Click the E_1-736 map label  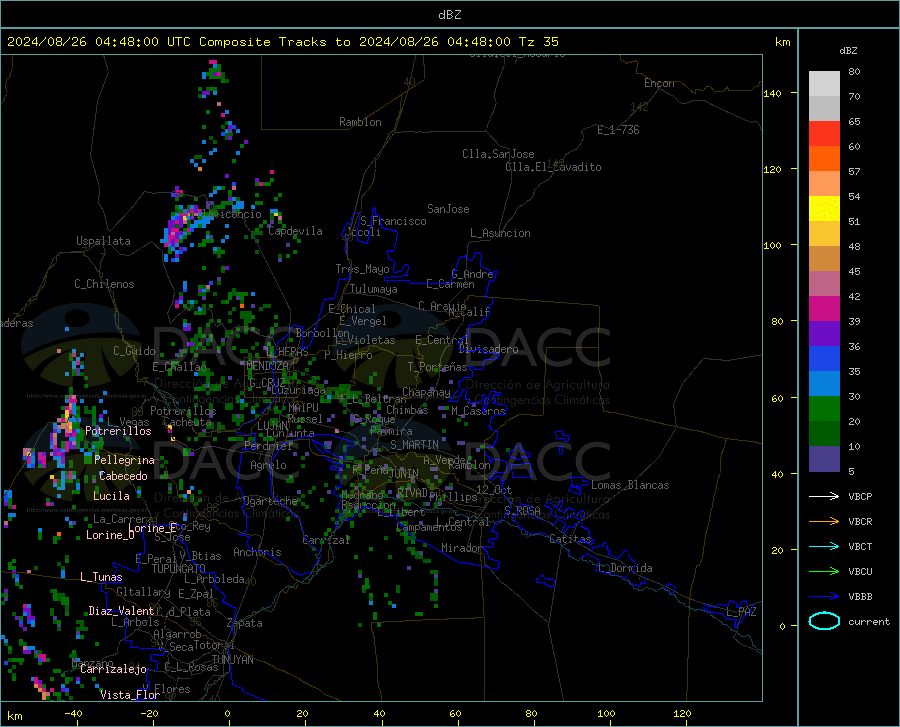[618, 130]
